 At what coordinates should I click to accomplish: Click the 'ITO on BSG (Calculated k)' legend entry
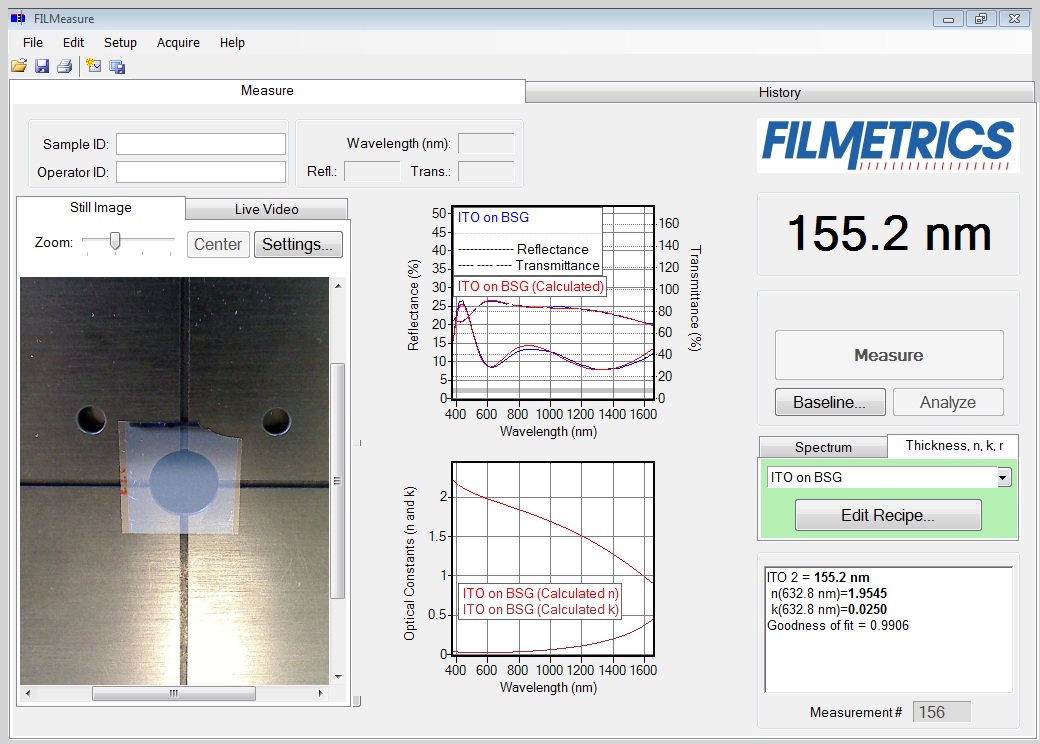pos(541,609)
